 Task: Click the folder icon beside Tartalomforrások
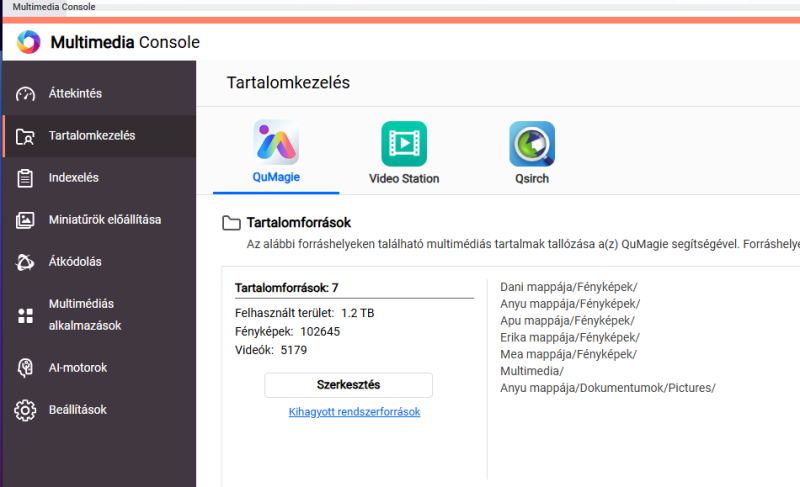point(231,223)
